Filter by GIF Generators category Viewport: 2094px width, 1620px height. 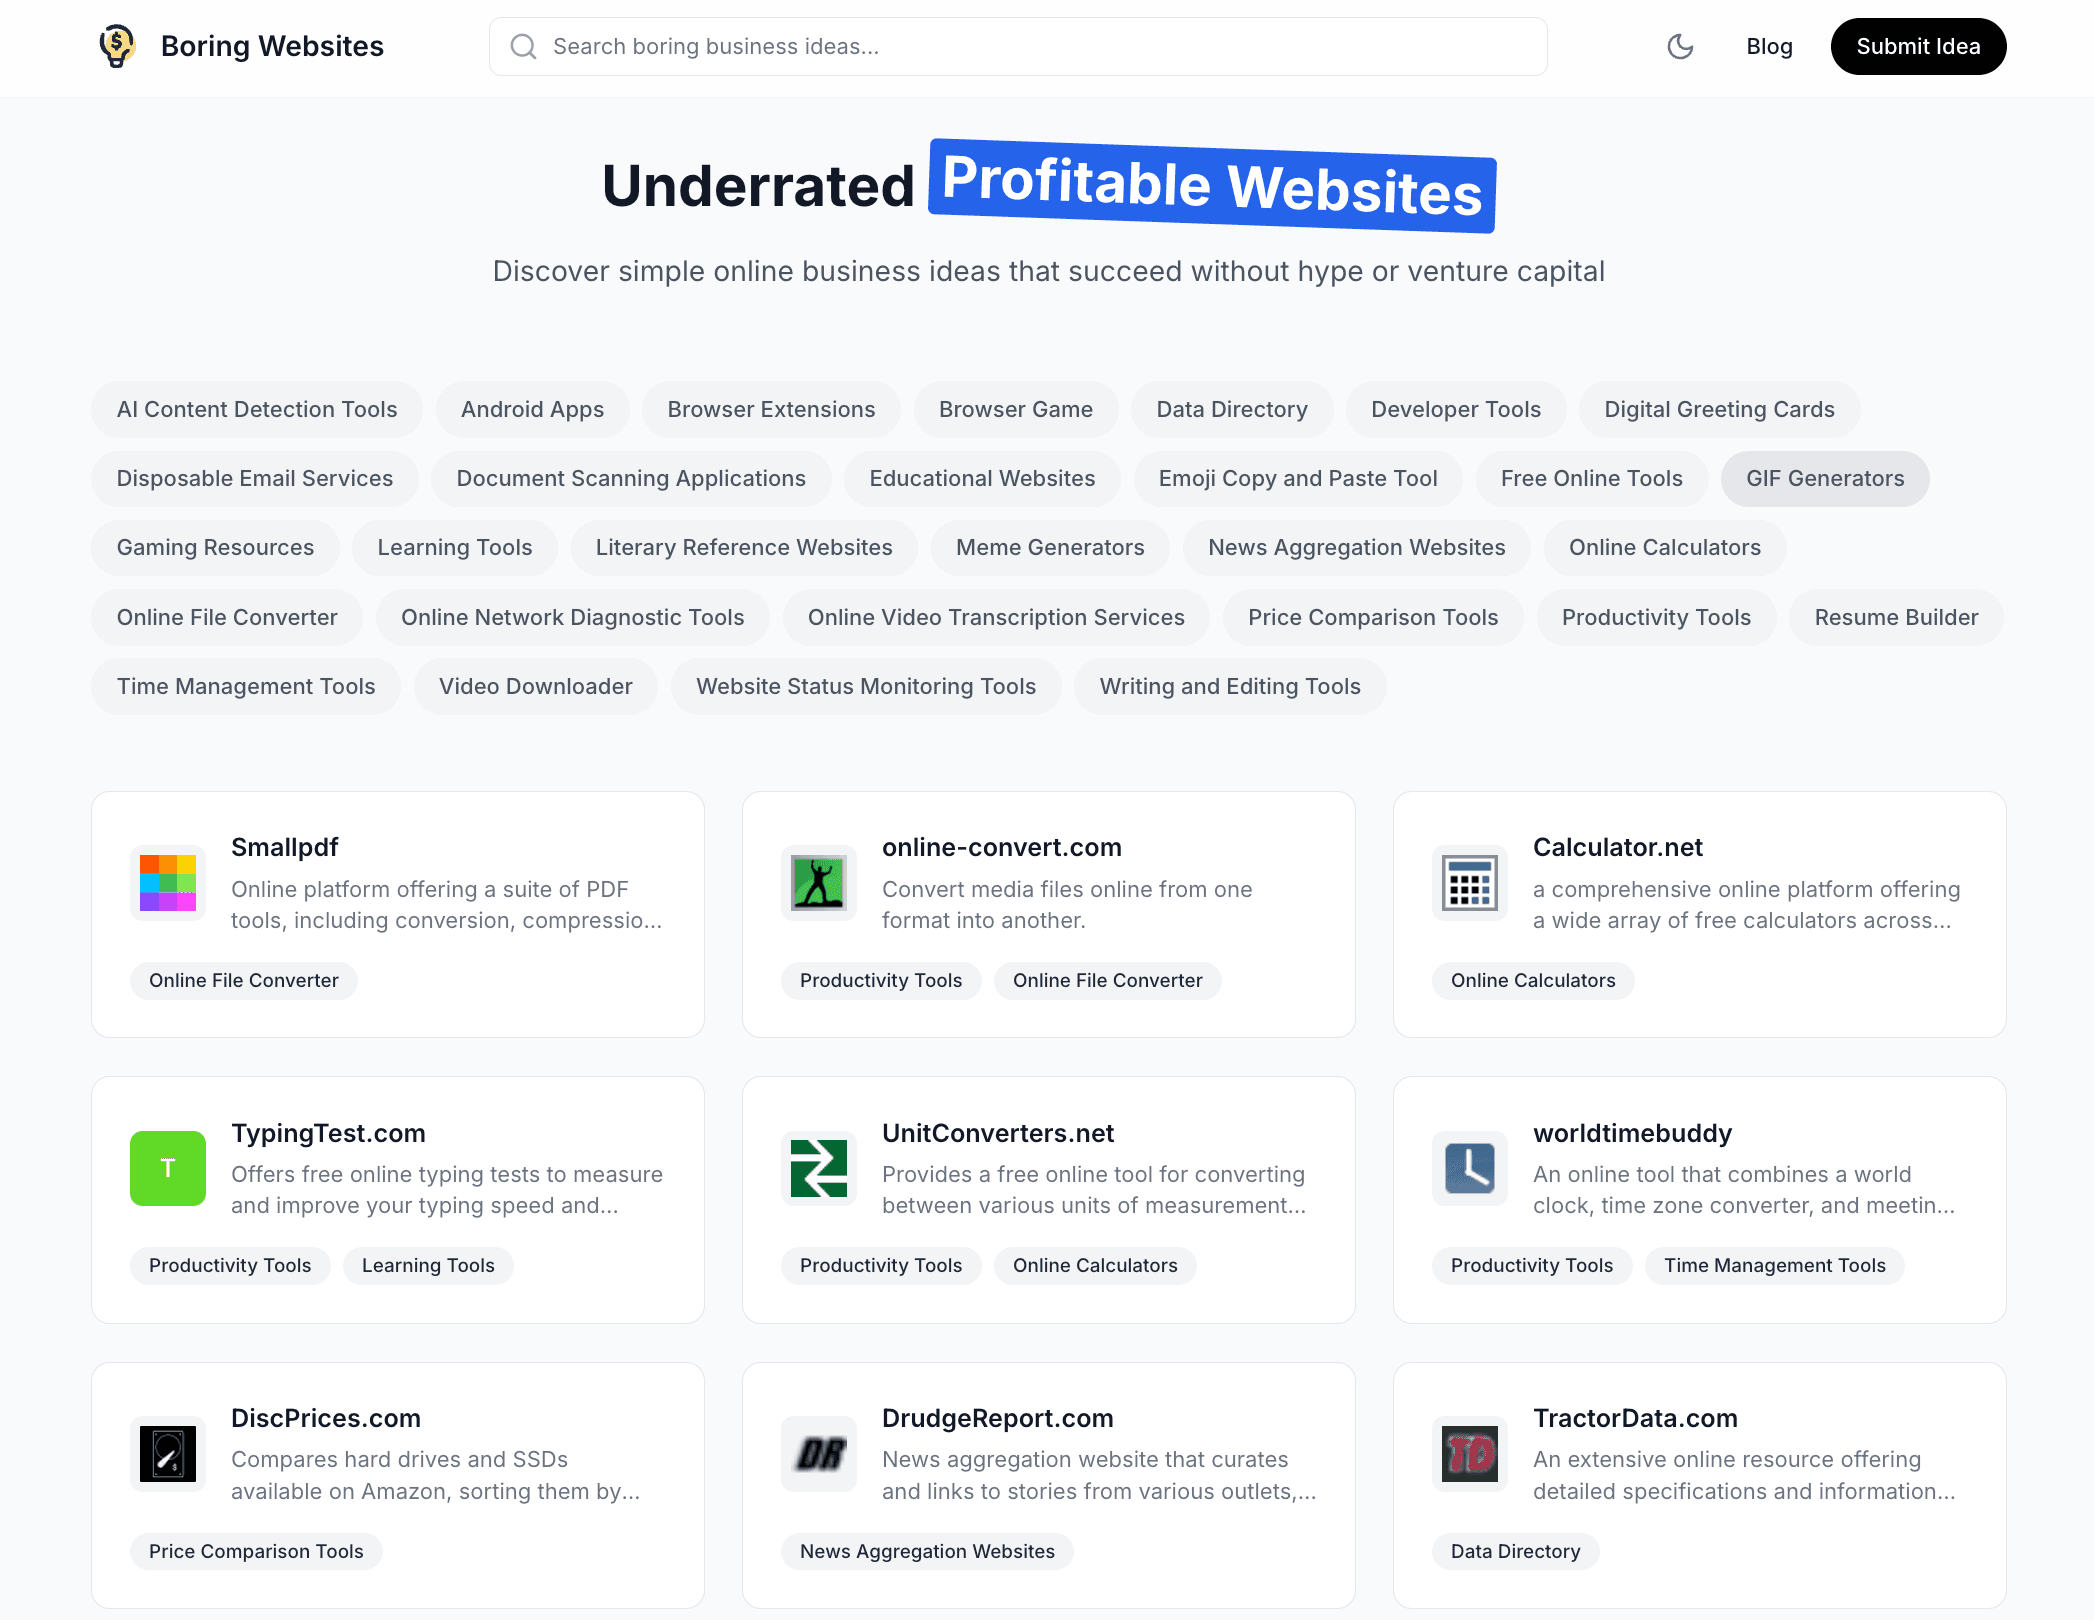(1825, 478)
